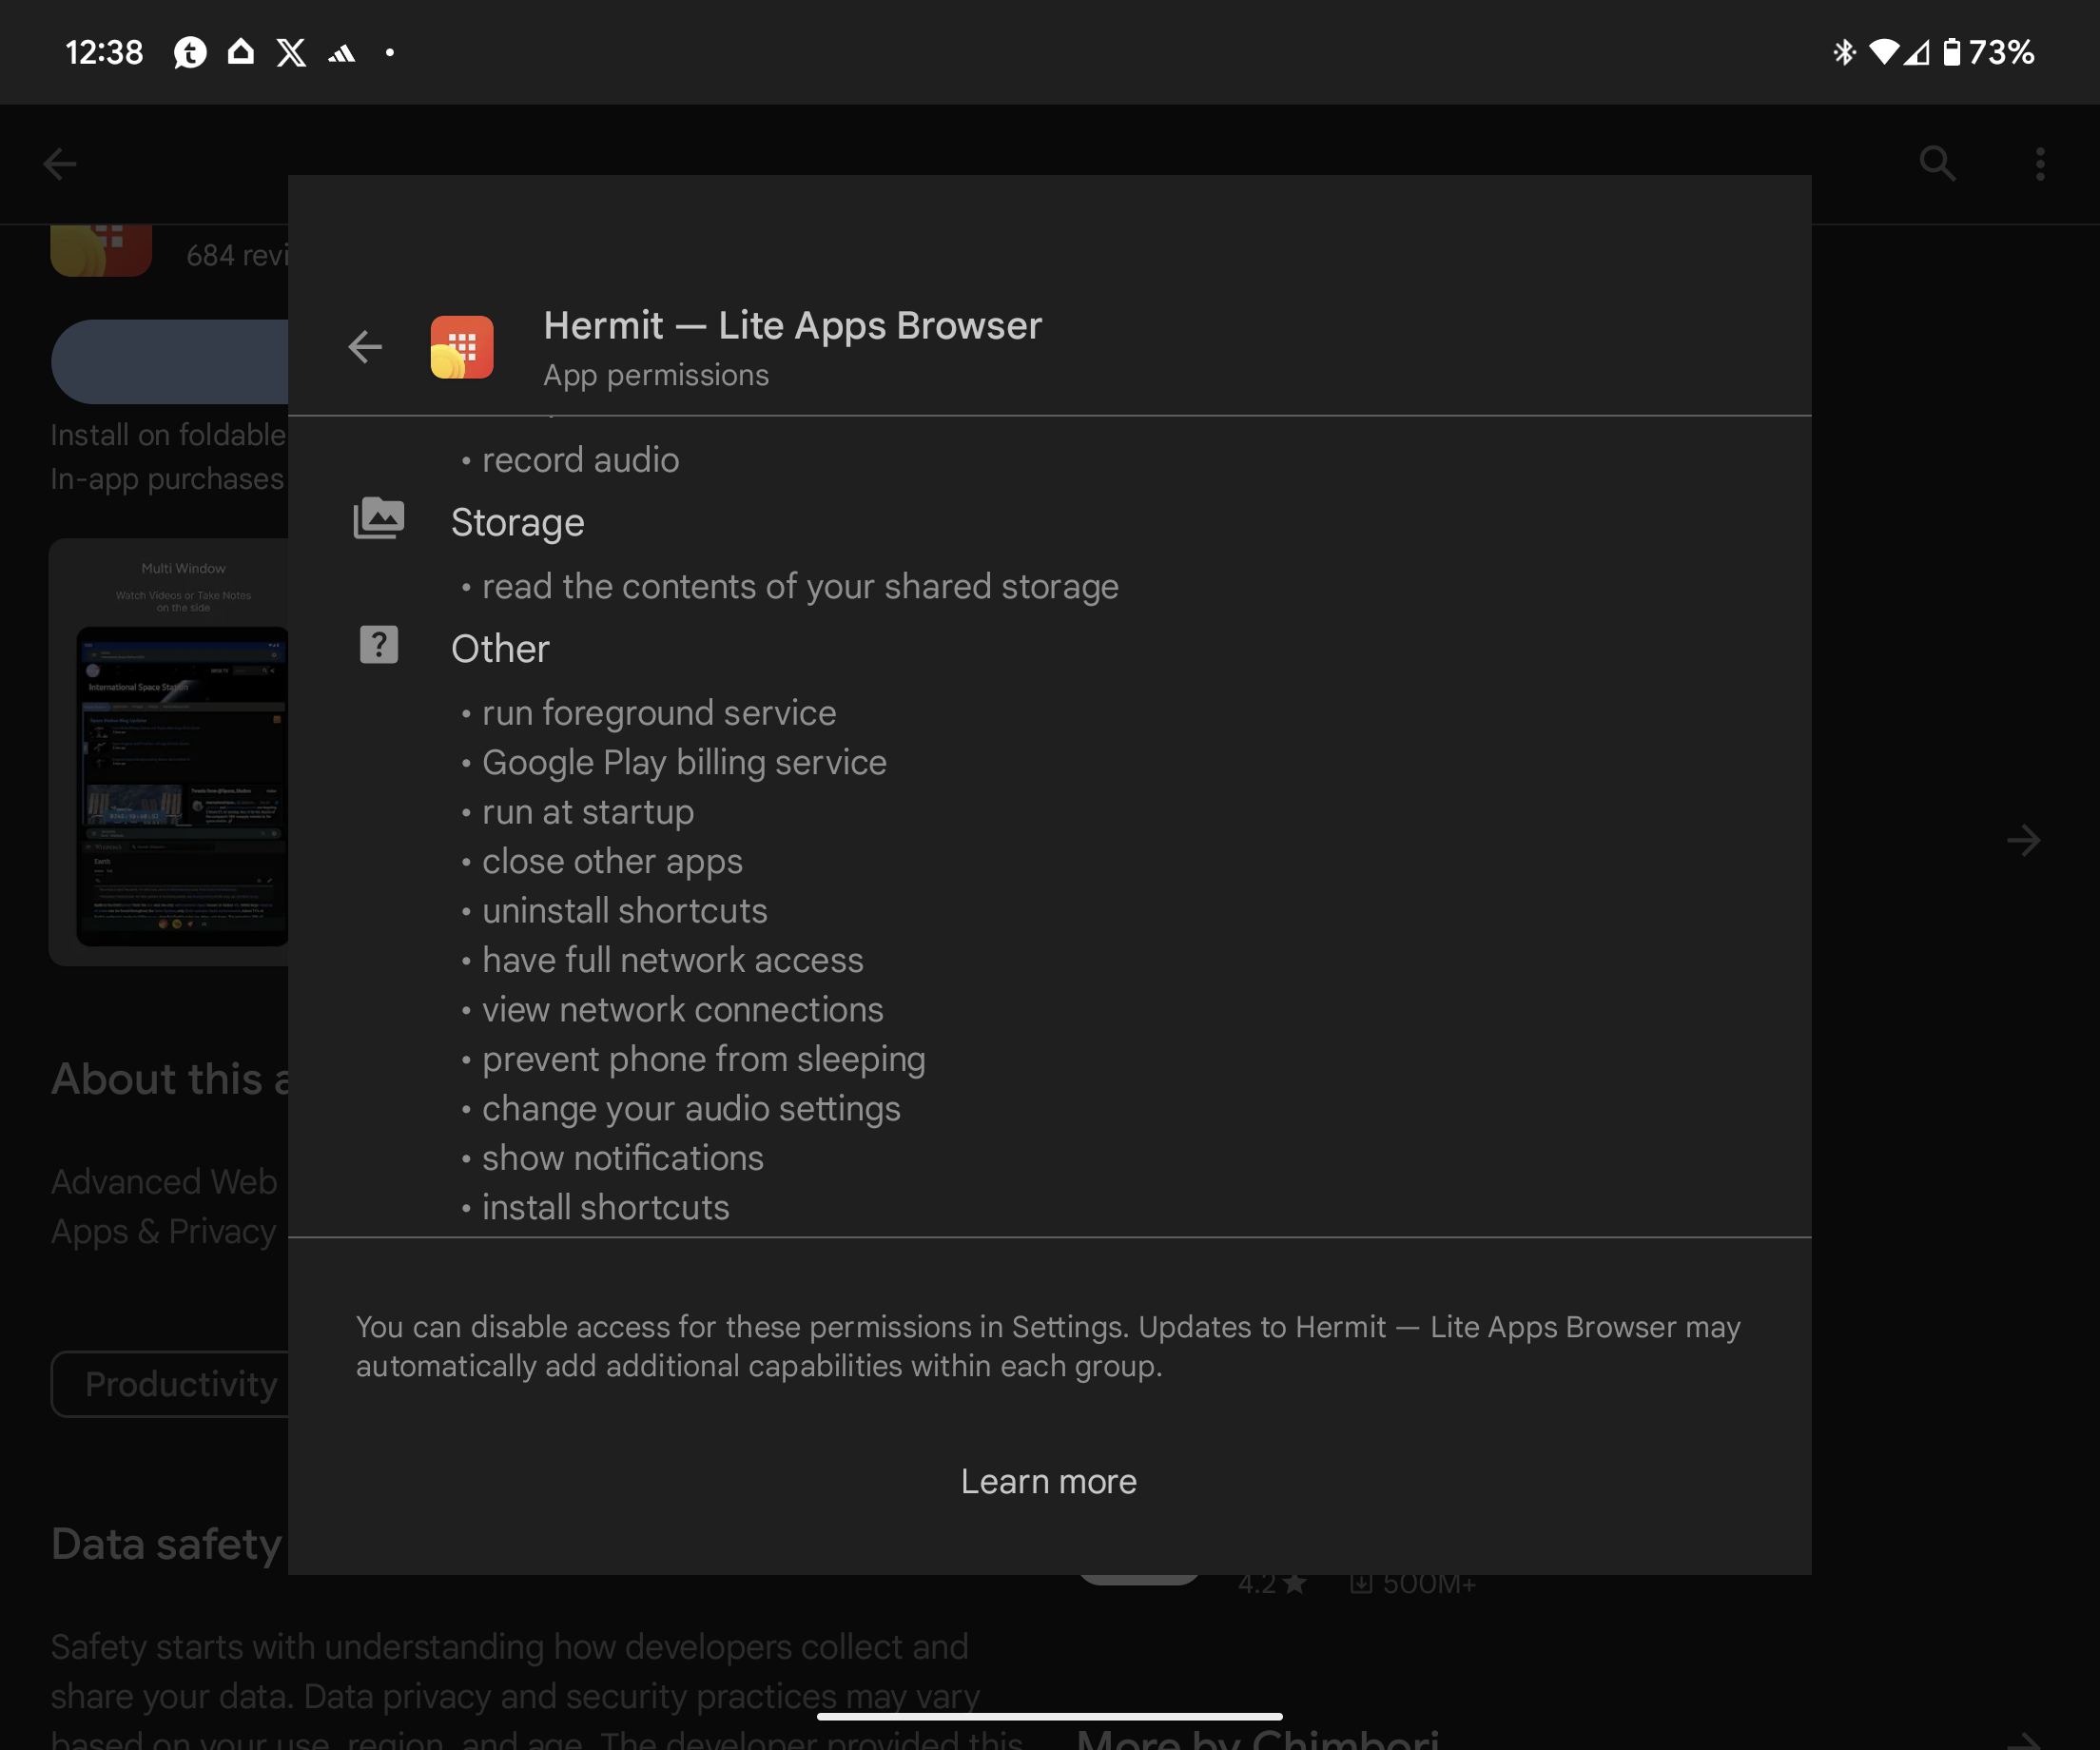Expand screenshots with right arrow

[2023, 840]
